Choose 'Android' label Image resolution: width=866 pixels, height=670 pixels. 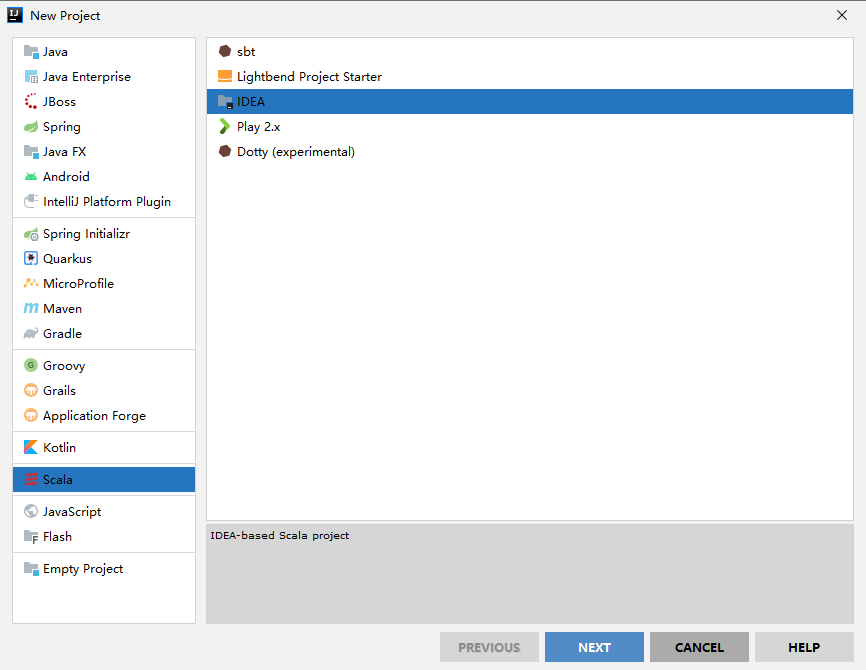tap(66, 177)
